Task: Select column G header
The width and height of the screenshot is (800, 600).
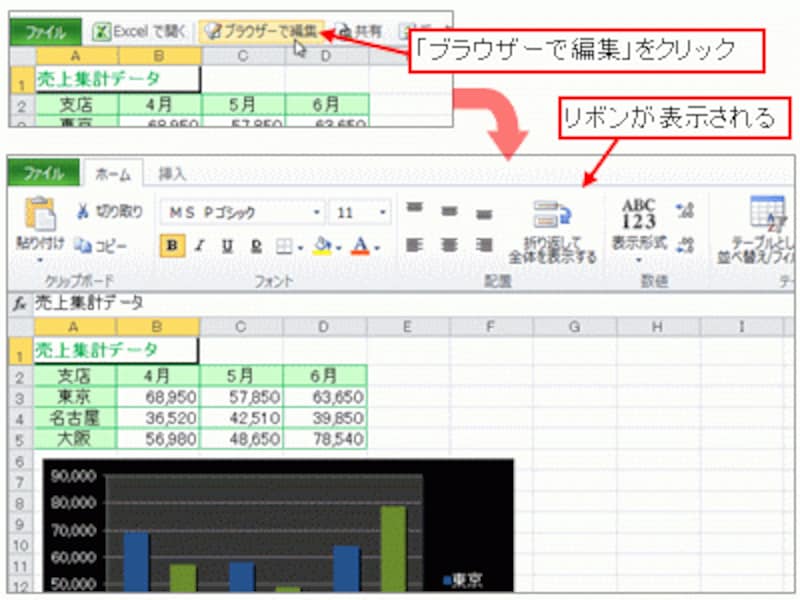Action: click(574, 327)
